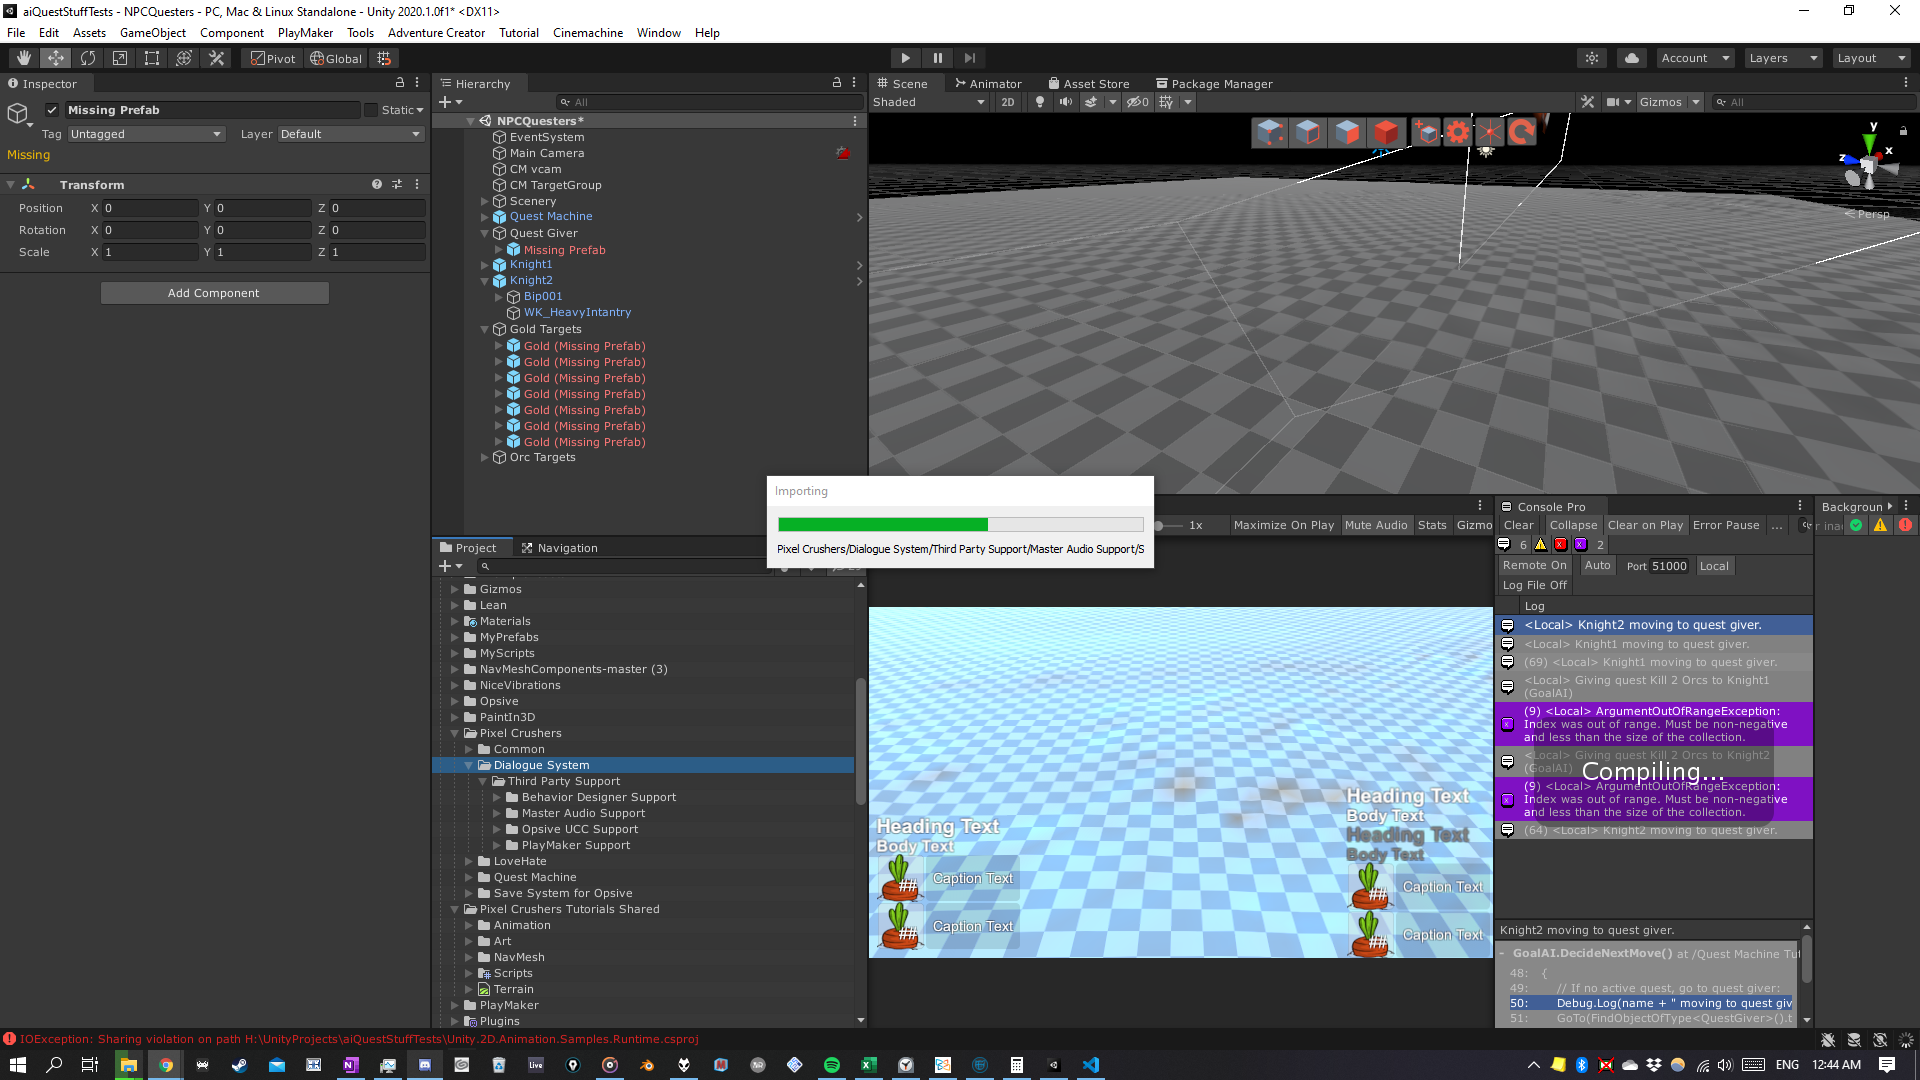Select the Move tool in toolbar

pos(56,58)
